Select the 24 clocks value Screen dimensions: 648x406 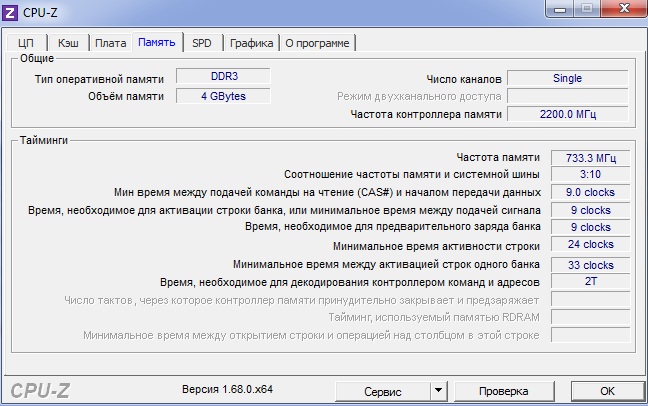point(591,244)
